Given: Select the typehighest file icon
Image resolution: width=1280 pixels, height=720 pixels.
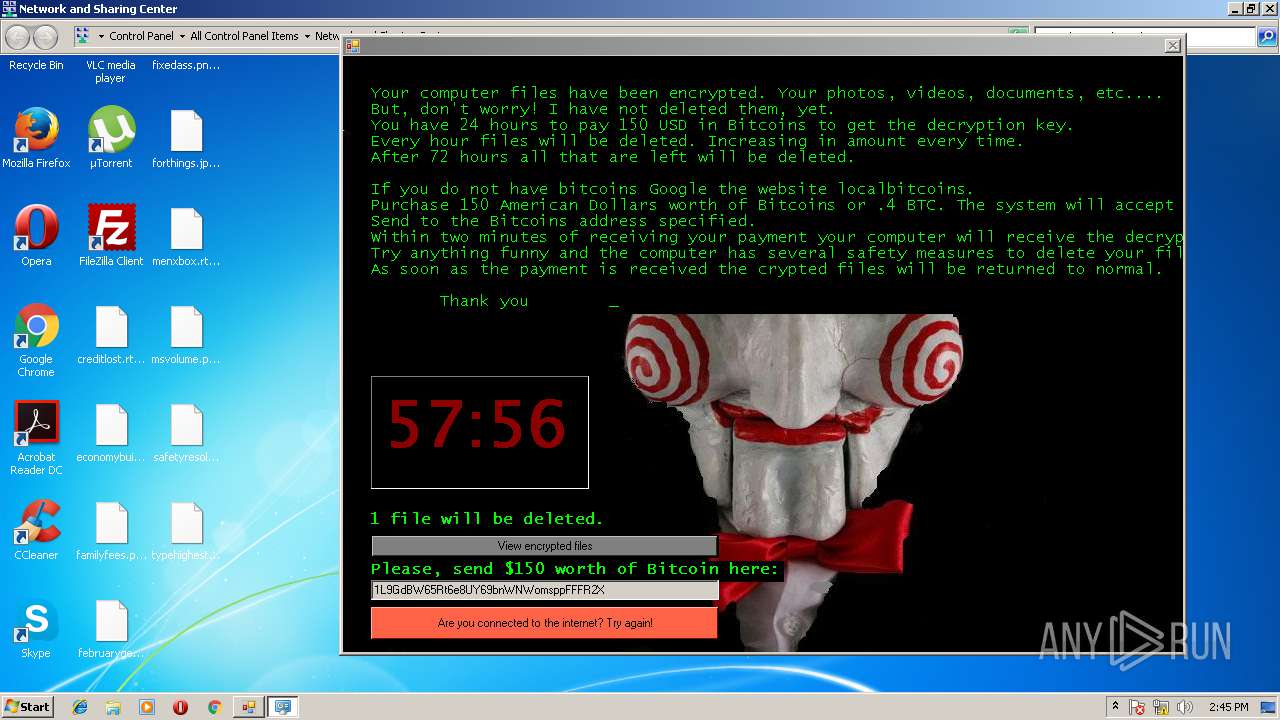Looking at the screenshot, I should [186, 523].
